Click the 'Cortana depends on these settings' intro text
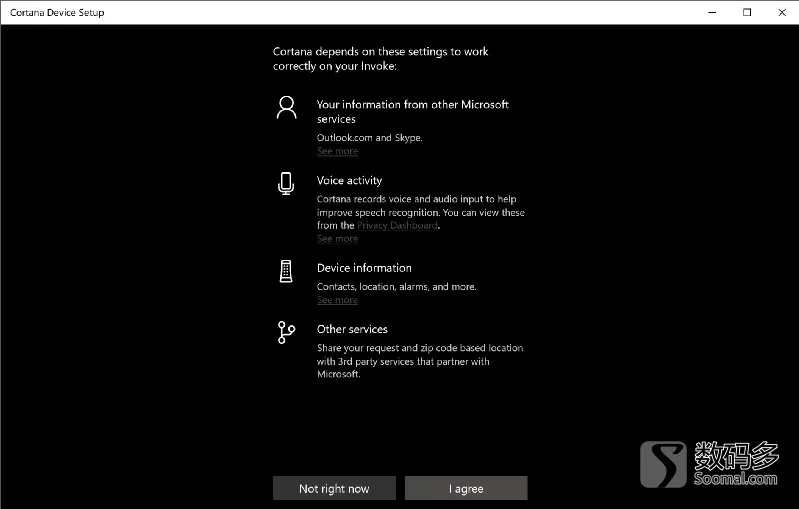Image resolution: width=799 pixels, height=509 pixels. 381,59
